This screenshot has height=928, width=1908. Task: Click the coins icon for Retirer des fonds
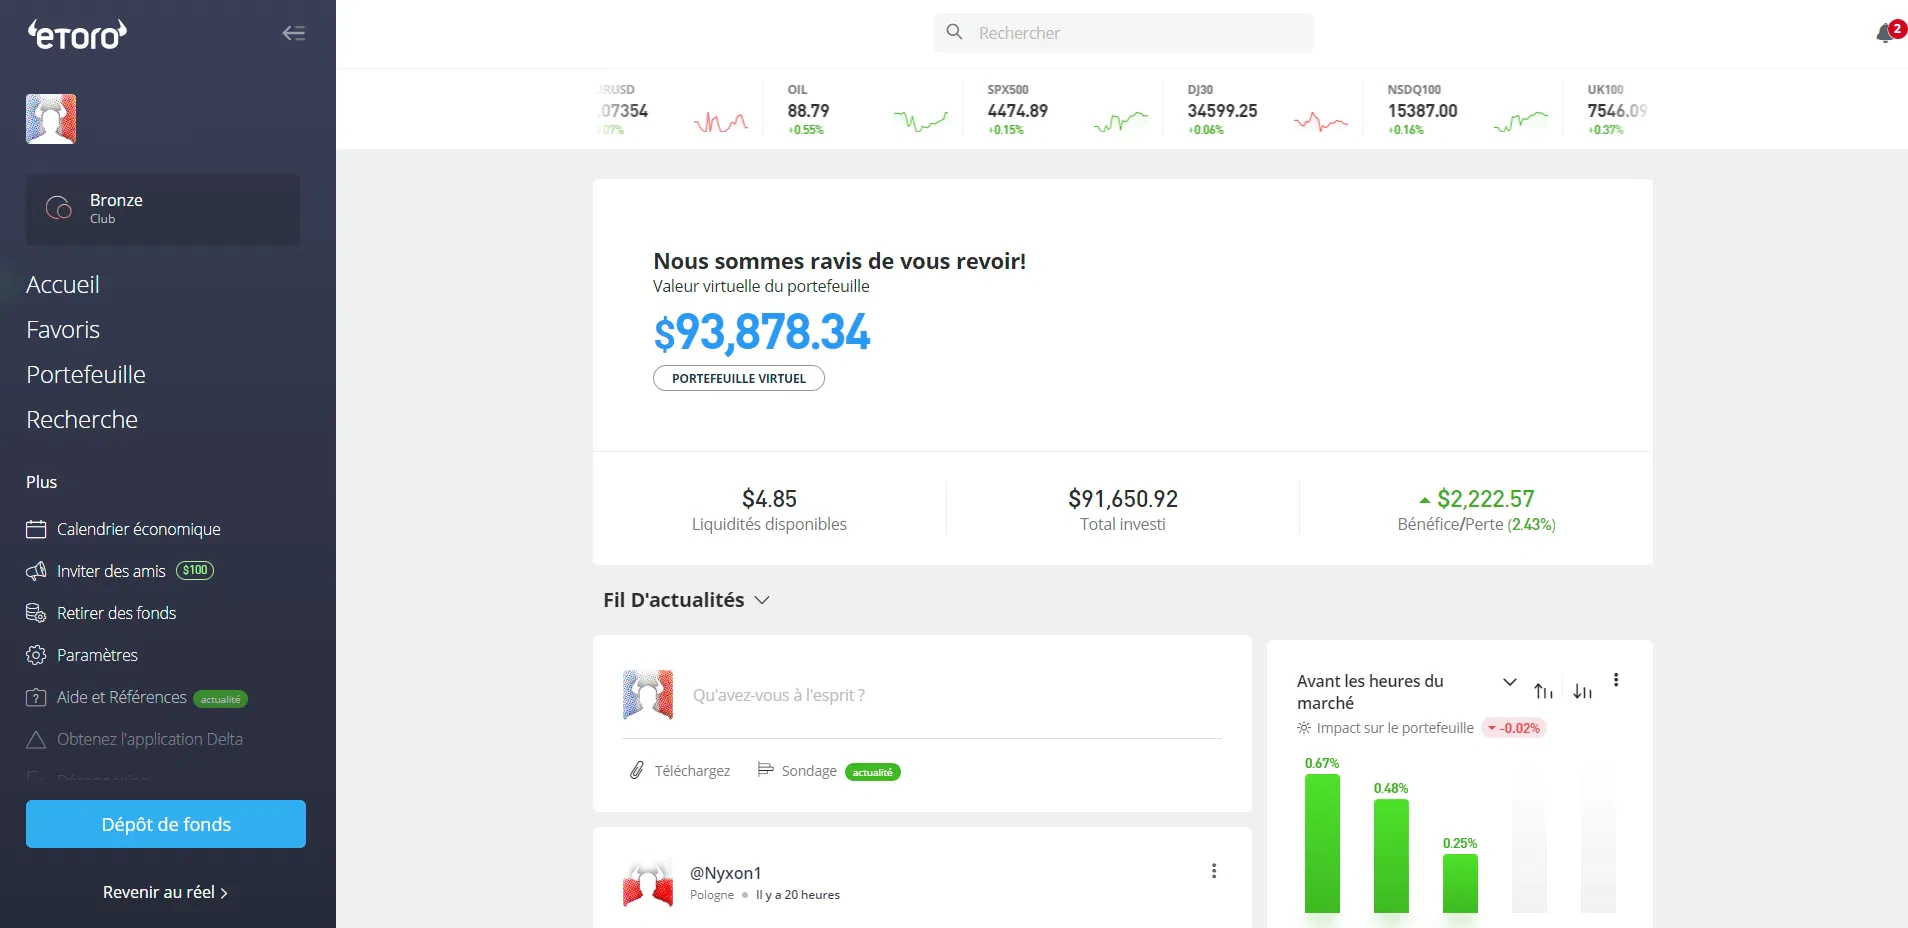[x=36, y=613]
